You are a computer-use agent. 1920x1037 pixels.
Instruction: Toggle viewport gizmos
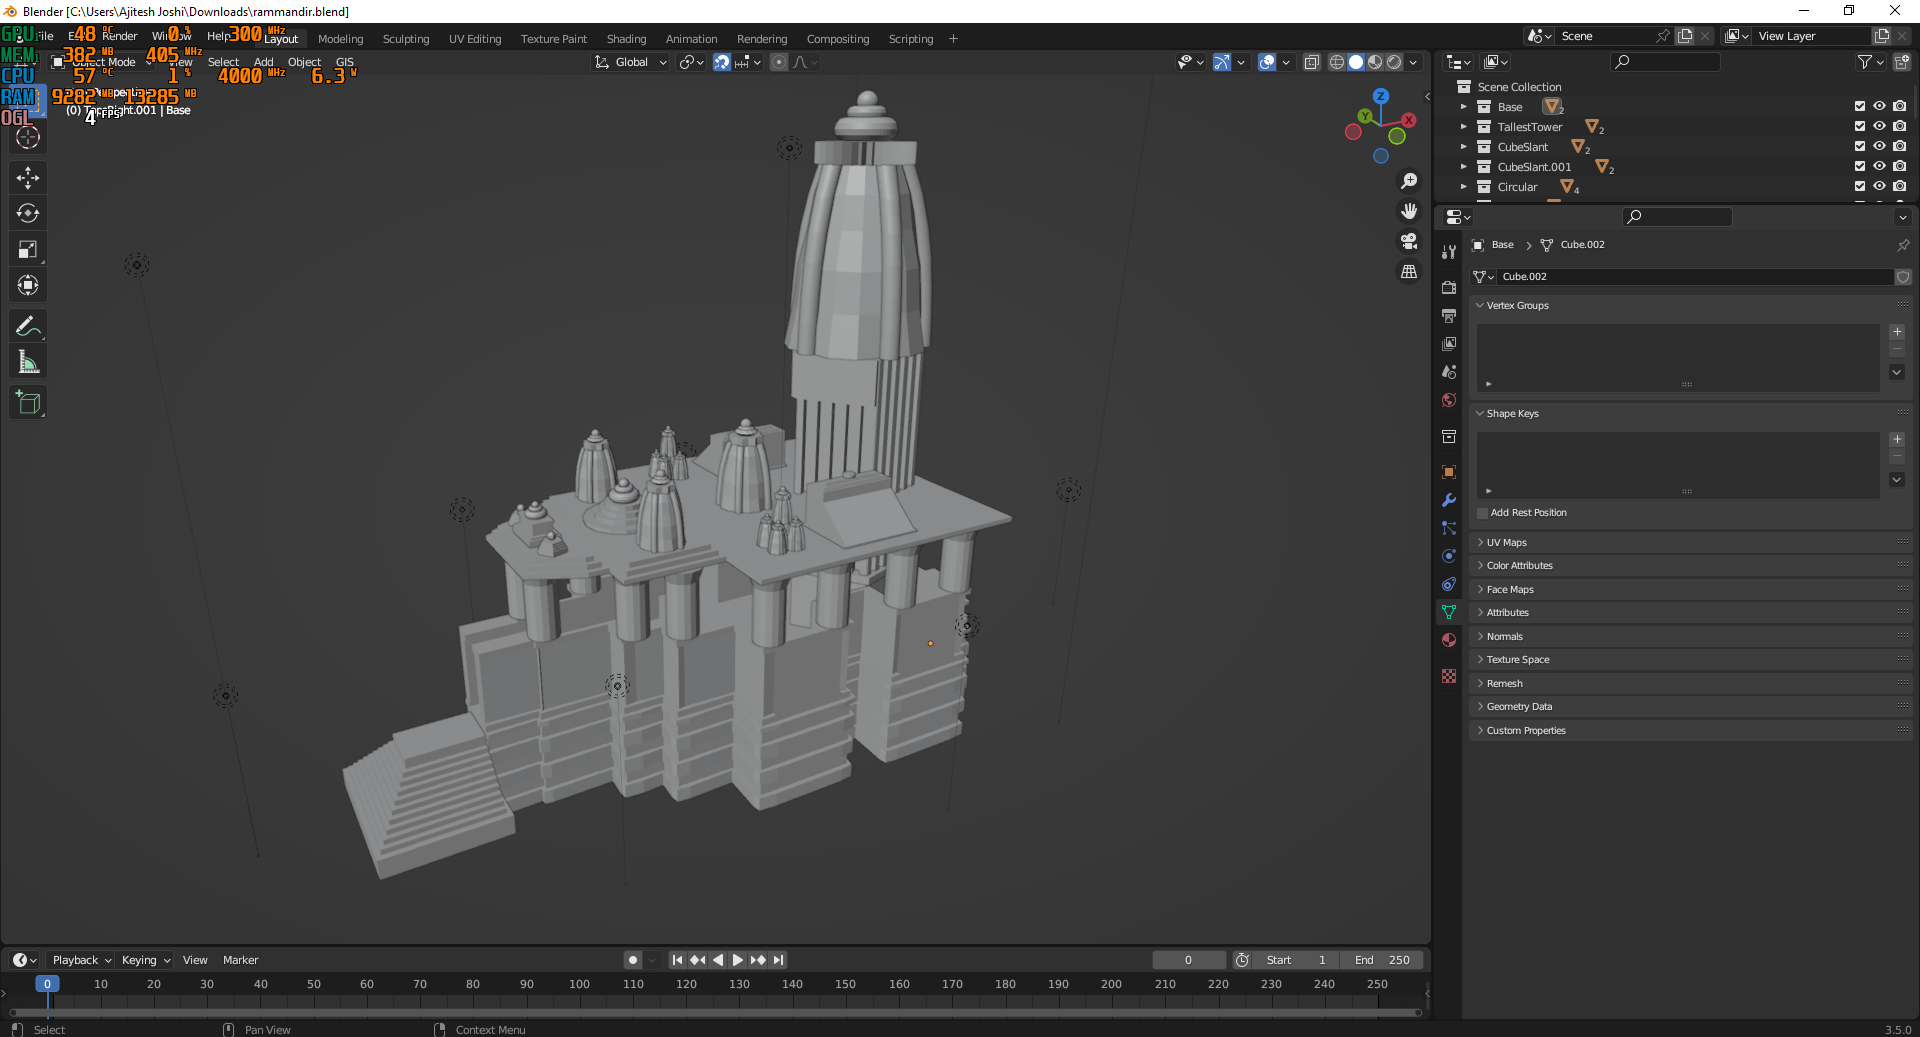point(1222,62)
